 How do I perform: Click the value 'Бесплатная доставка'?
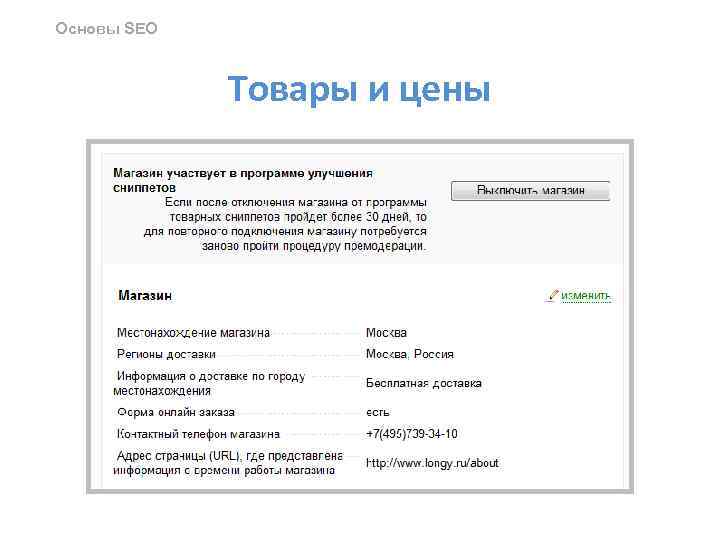pos(423,383)
